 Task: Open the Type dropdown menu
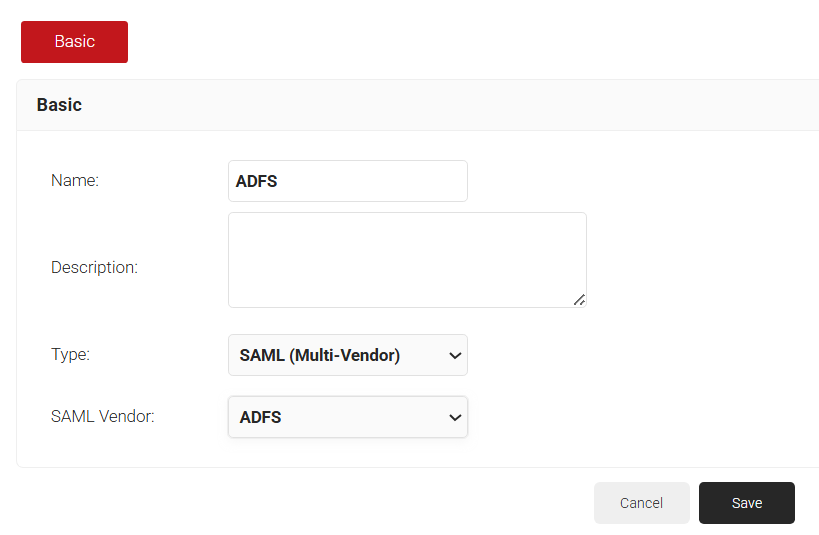coord(347,355)
